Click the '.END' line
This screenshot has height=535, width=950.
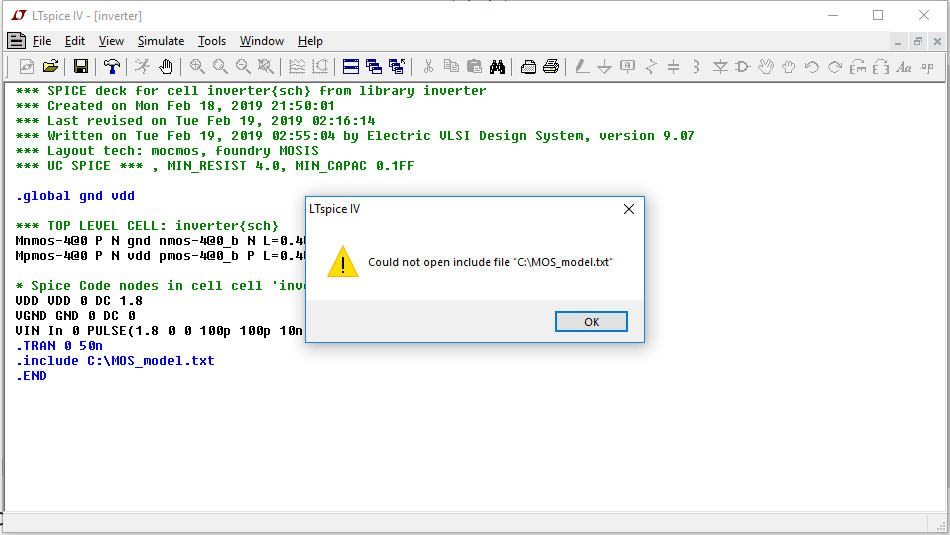tap(31, 376)
